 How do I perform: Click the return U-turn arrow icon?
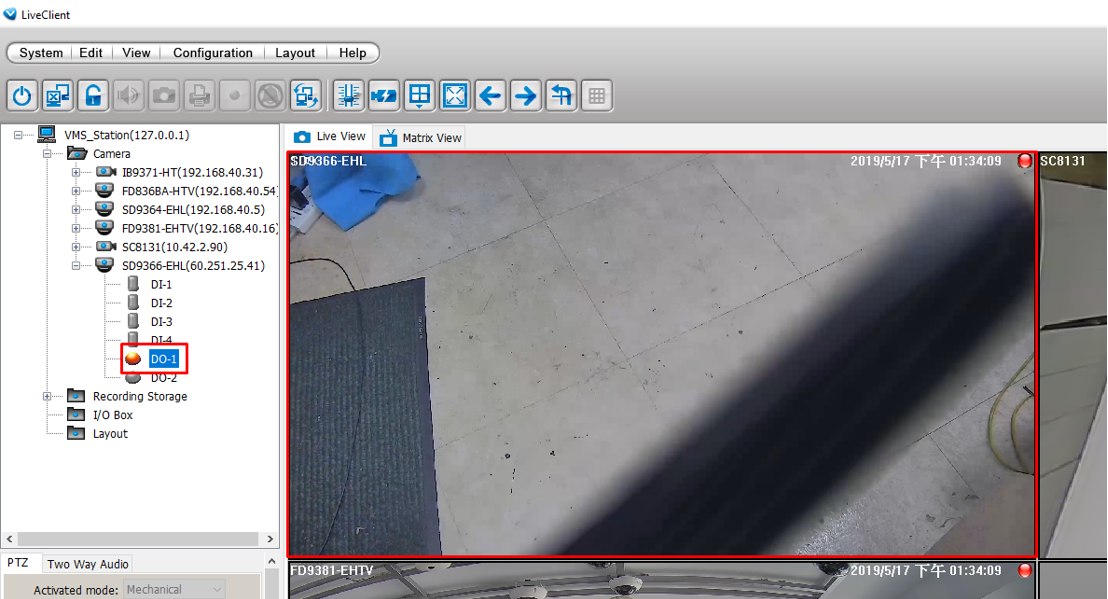click(561, 96)
